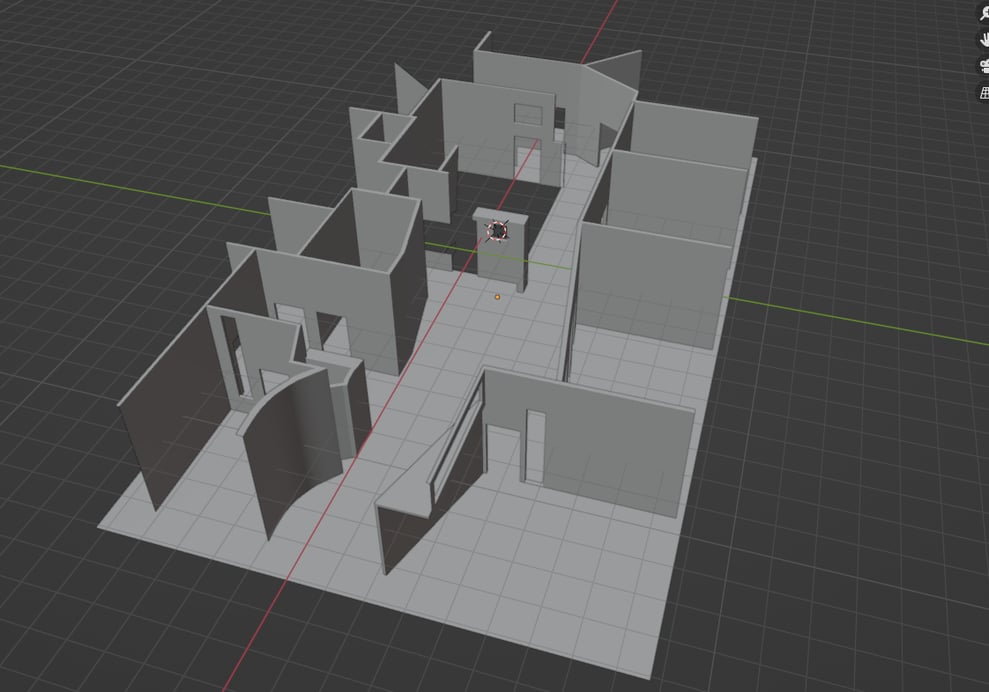
Task: Click the zoom view magnifier icon
Action: tap(984, 15)
